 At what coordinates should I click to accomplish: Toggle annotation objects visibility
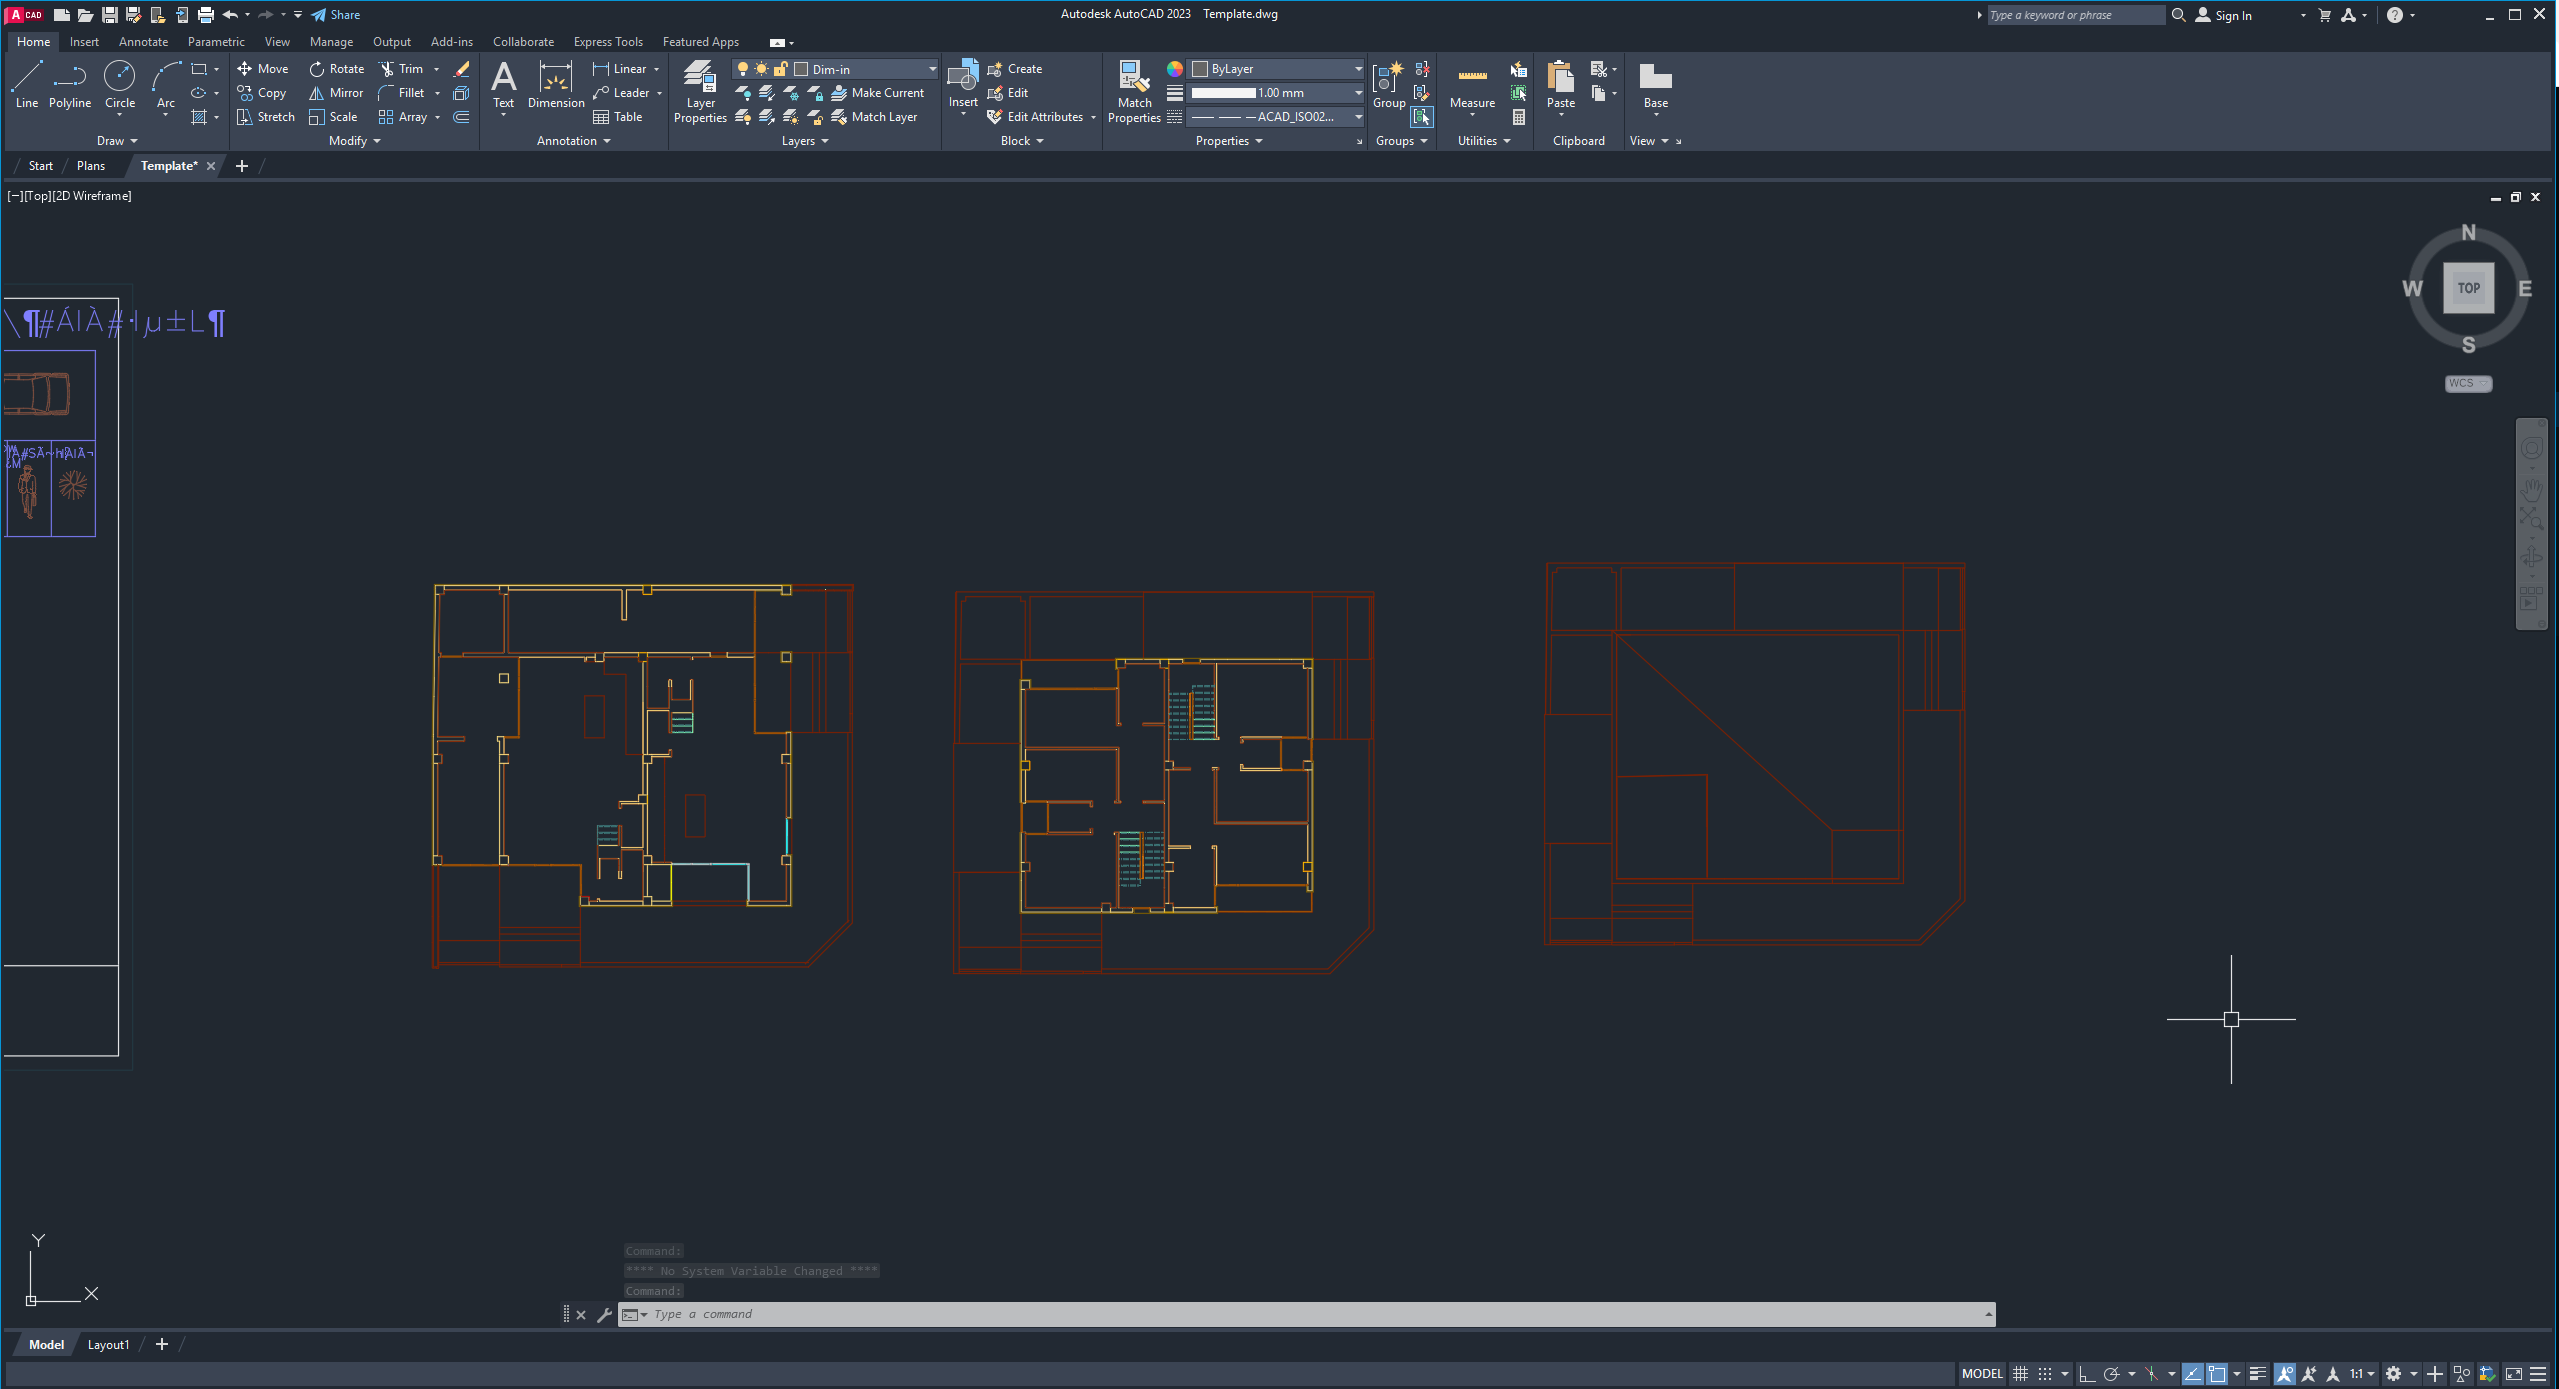click(x=2284, y=1374)
